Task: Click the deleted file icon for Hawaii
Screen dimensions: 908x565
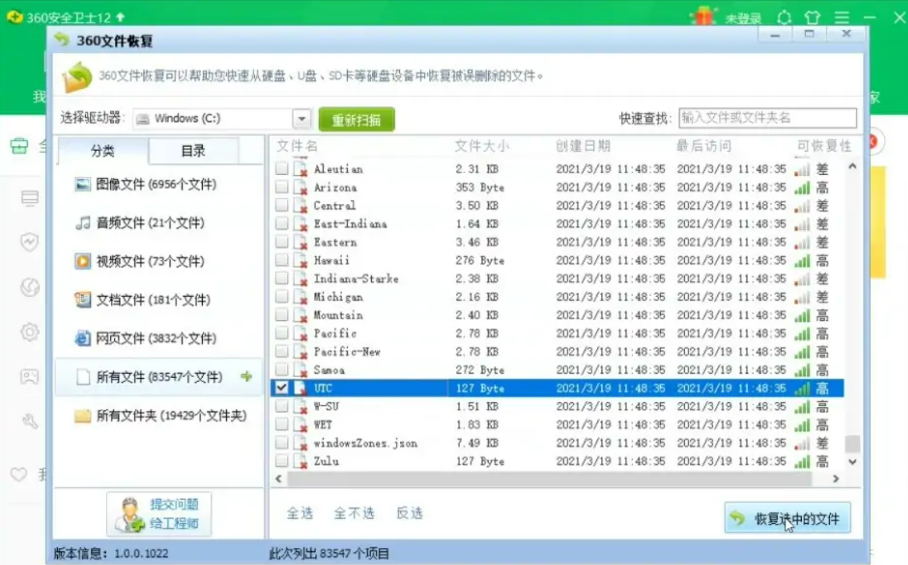Action: click(x=301, y=261)
